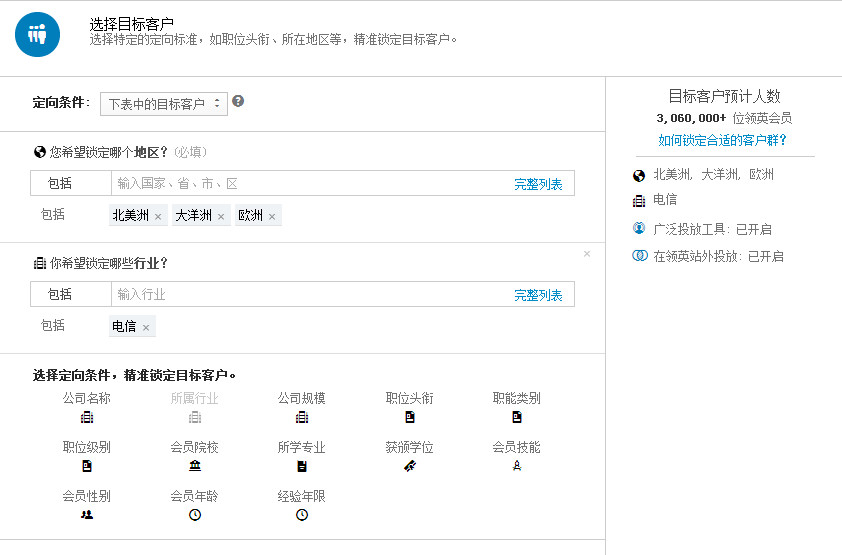842x555 pixels.
Task: Select the 获颁学位 targeting label
Action: pyautogui.click(x=410, y=447)
